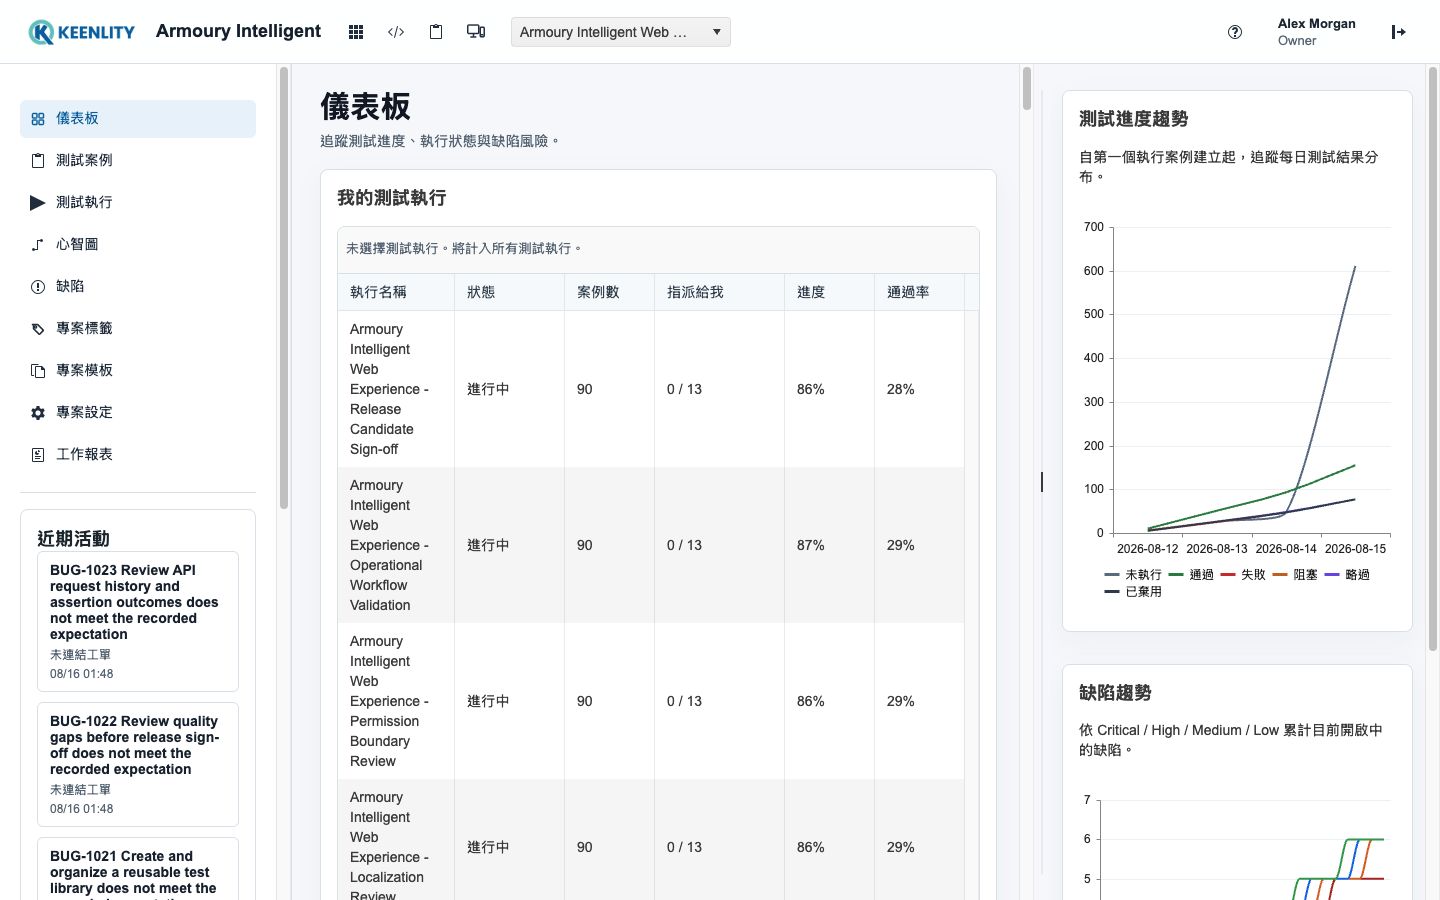1440x900 pixels.
Task: Click the 心智圖 mind map icon
Action: (38, 245)
